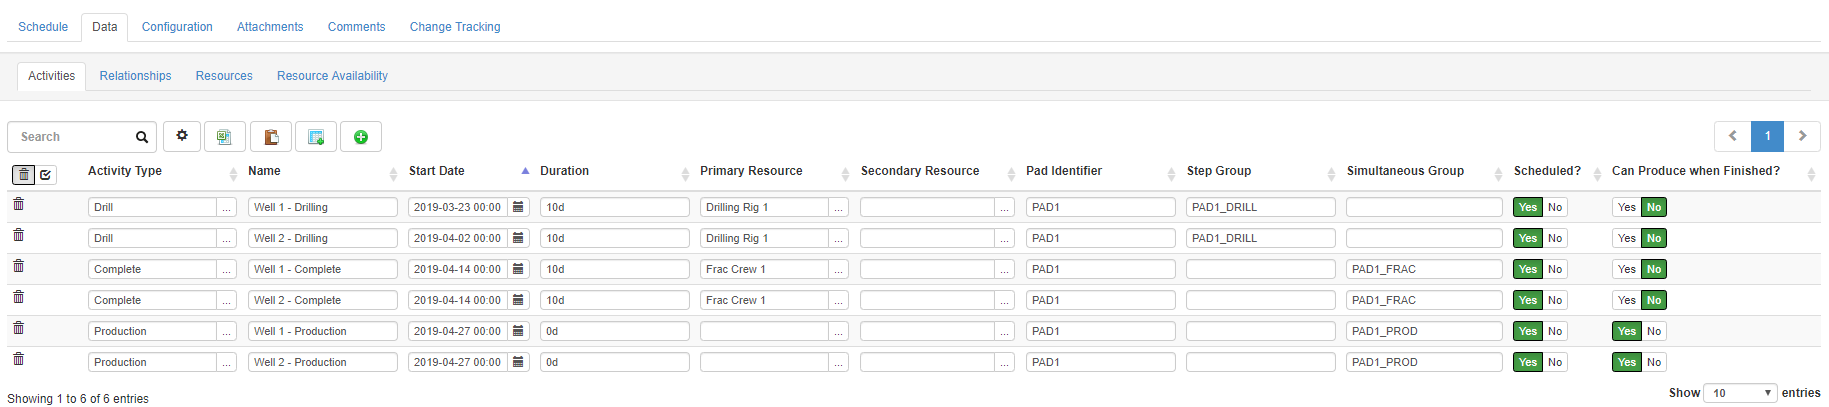Open Secondary Resource picker for Well 2 - Production
Screen dimensions: 1829x407
pos(1005,362)
